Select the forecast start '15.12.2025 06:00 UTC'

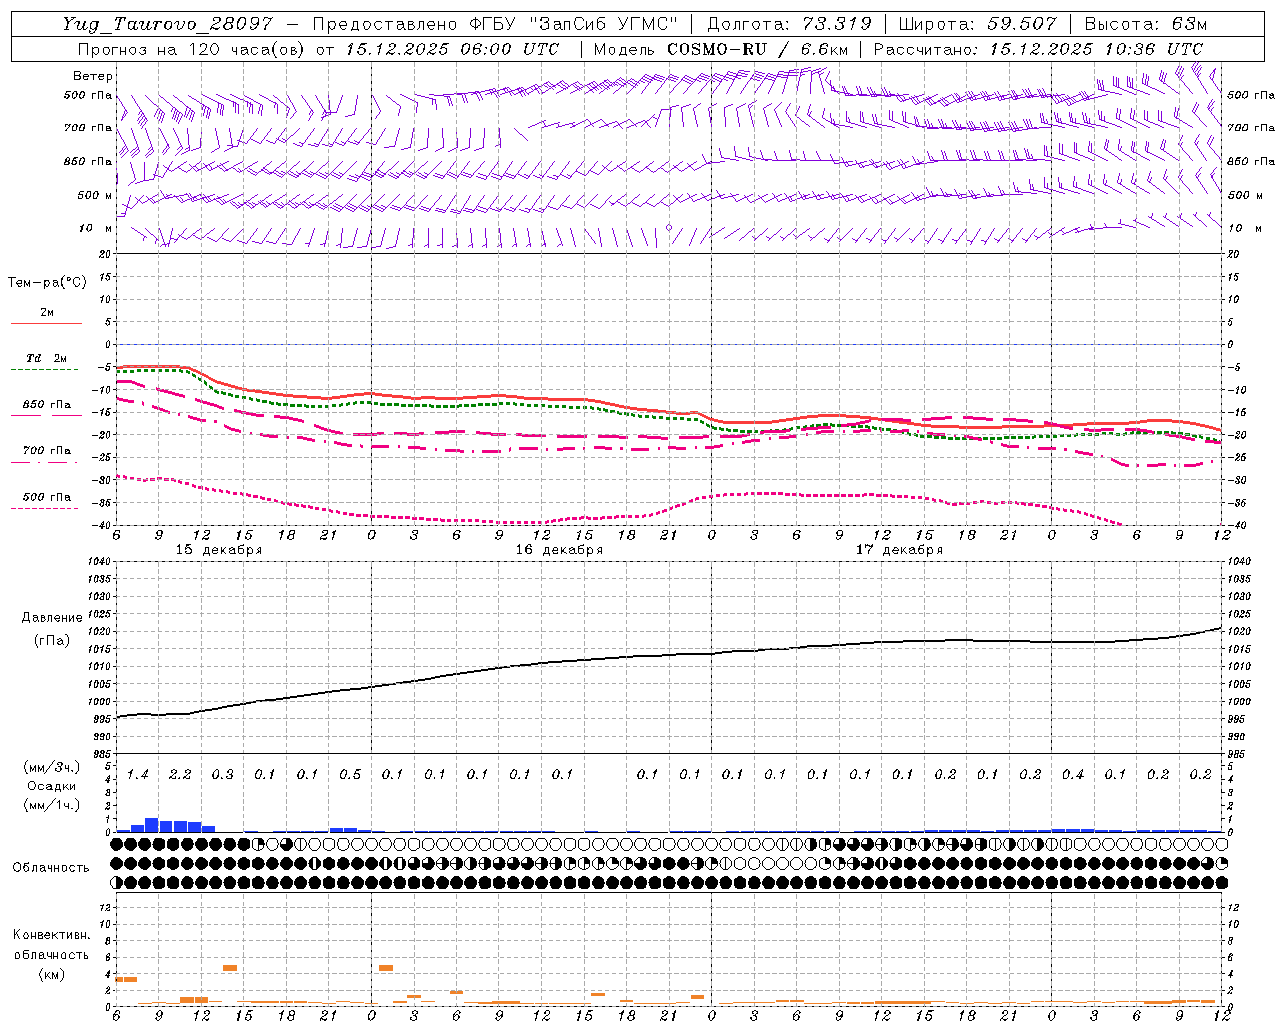coord(452,49)
